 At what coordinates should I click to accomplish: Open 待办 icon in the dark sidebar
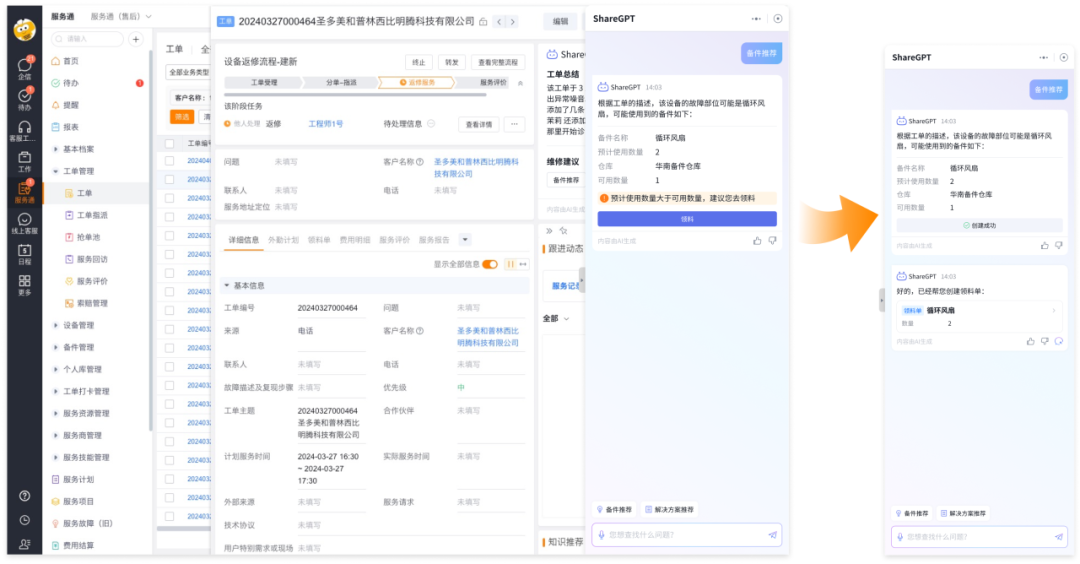coord(24,98)
